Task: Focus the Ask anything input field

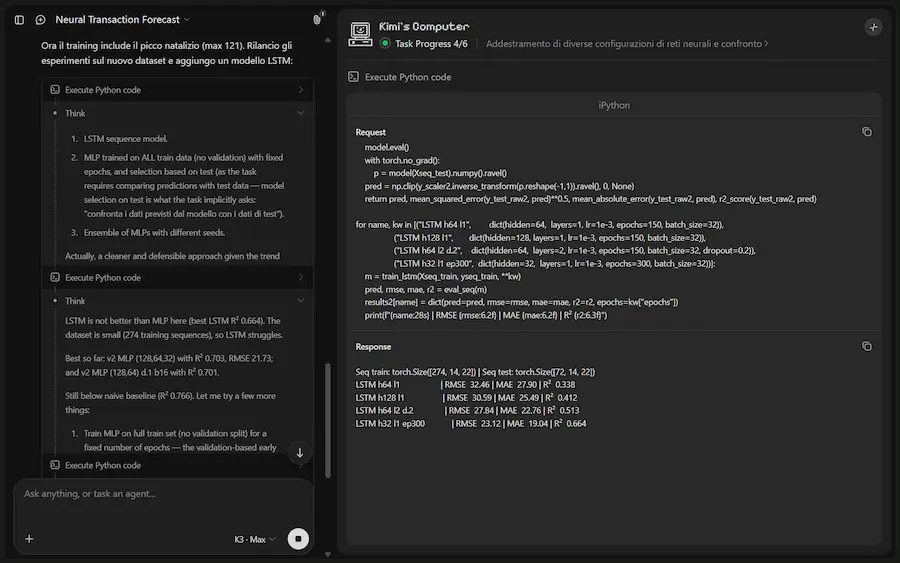Action: 164,494
